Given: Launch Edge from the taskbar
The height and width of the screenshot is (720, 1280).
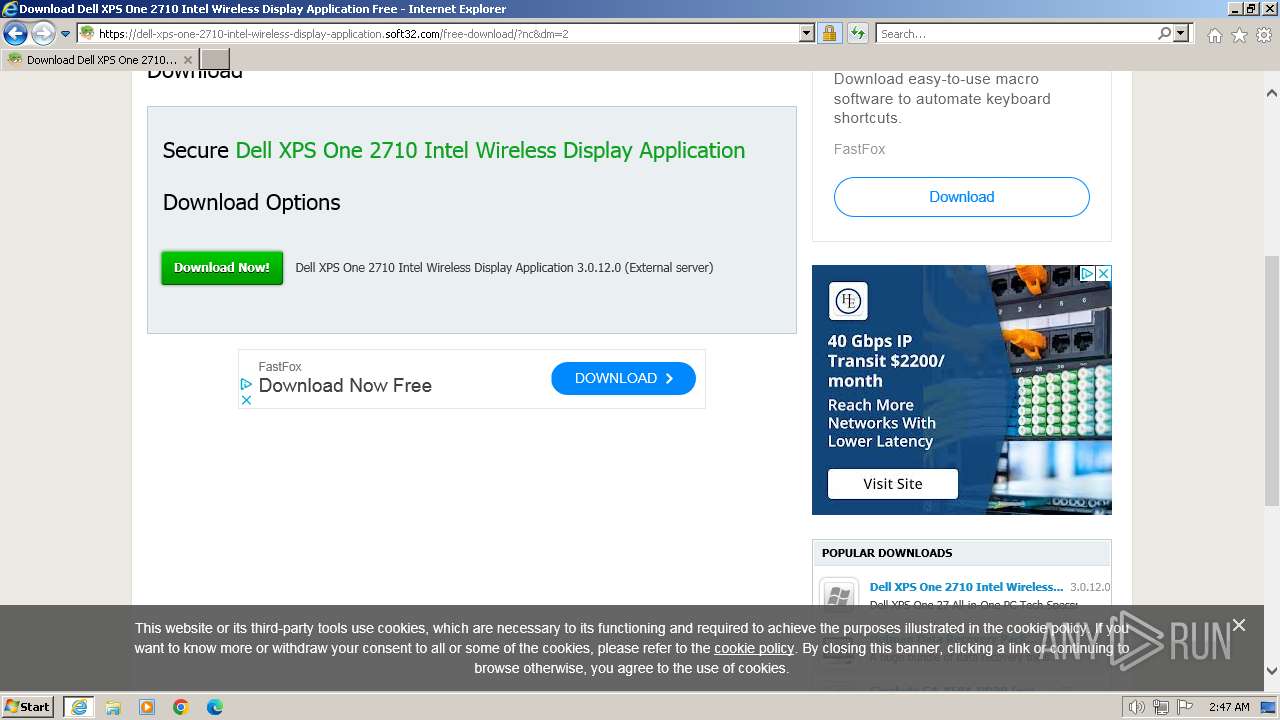Looking at the screenshot, I should [215, 707].
